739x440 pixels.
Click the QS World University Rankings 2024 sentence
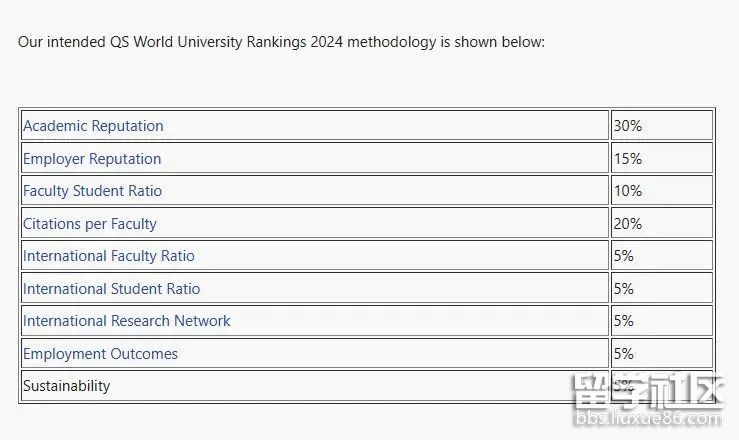pos(281,43)
